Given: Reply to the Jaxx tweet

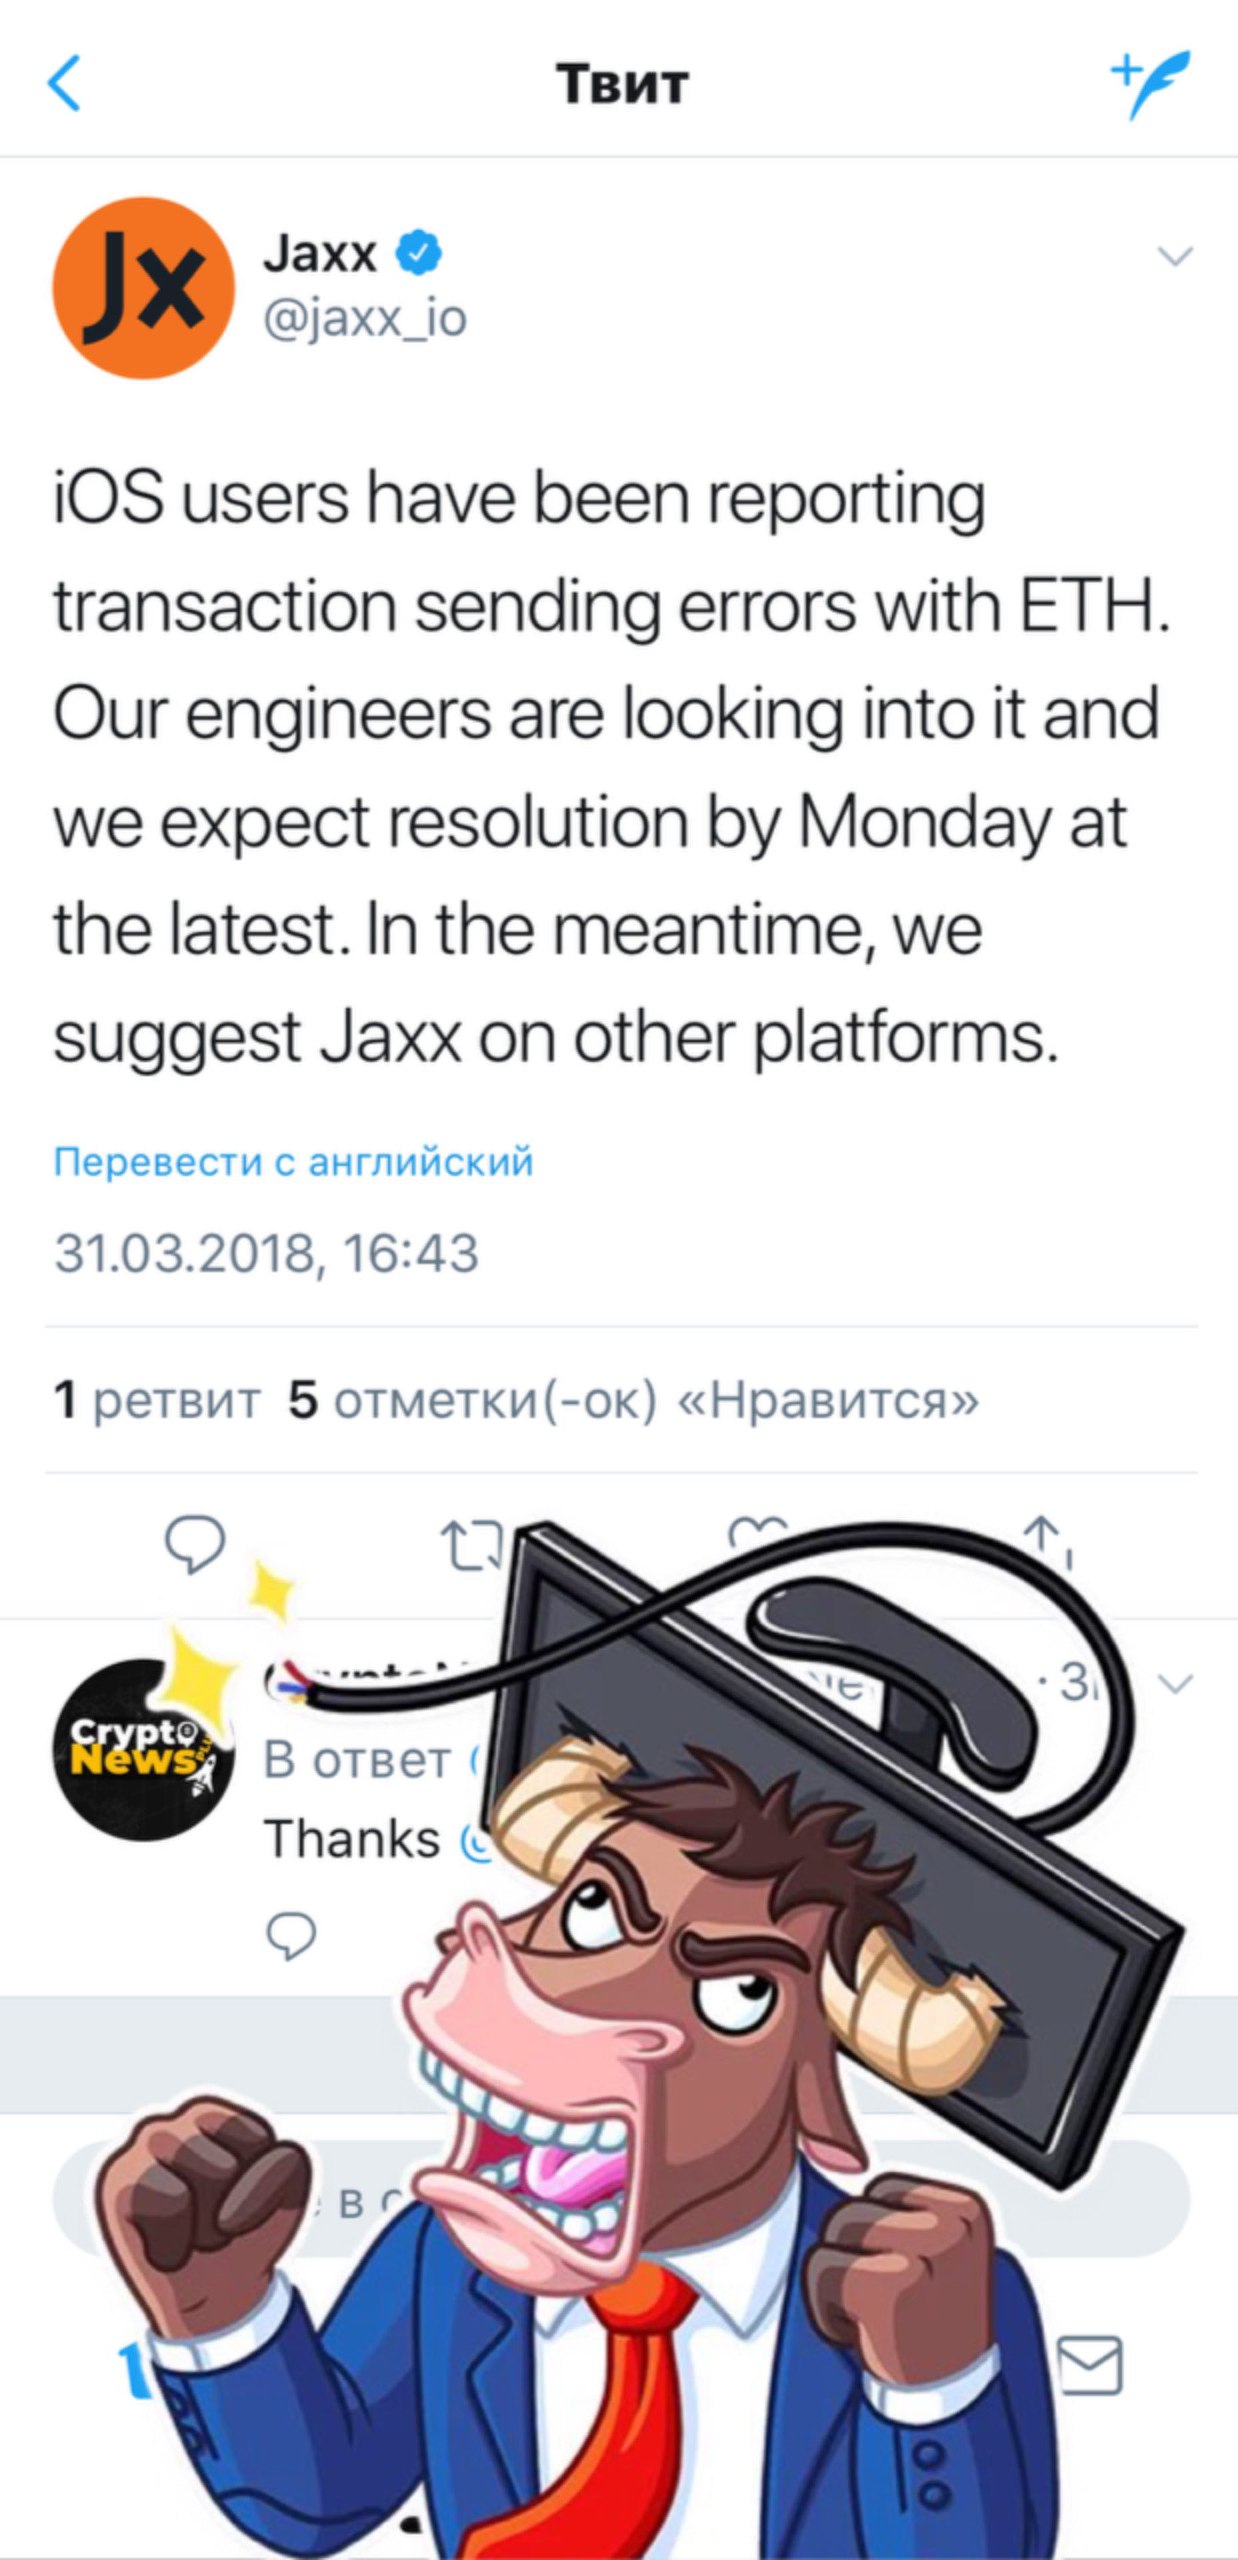Looking at the screenshot, I should (195, 1545).
